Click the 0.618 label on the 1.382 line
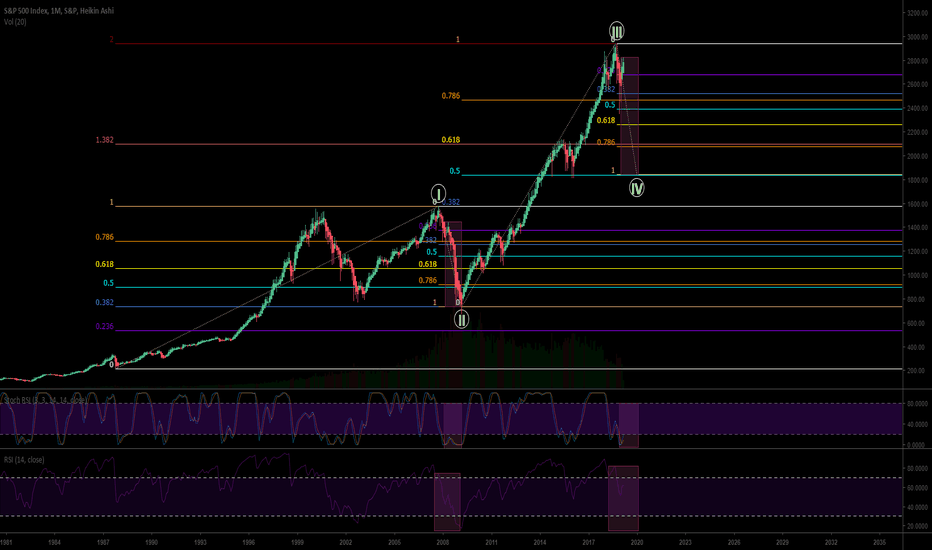Image resolution: width=932 pixels, height=550 pixels. pyautogui.click(x=451, y=140)
